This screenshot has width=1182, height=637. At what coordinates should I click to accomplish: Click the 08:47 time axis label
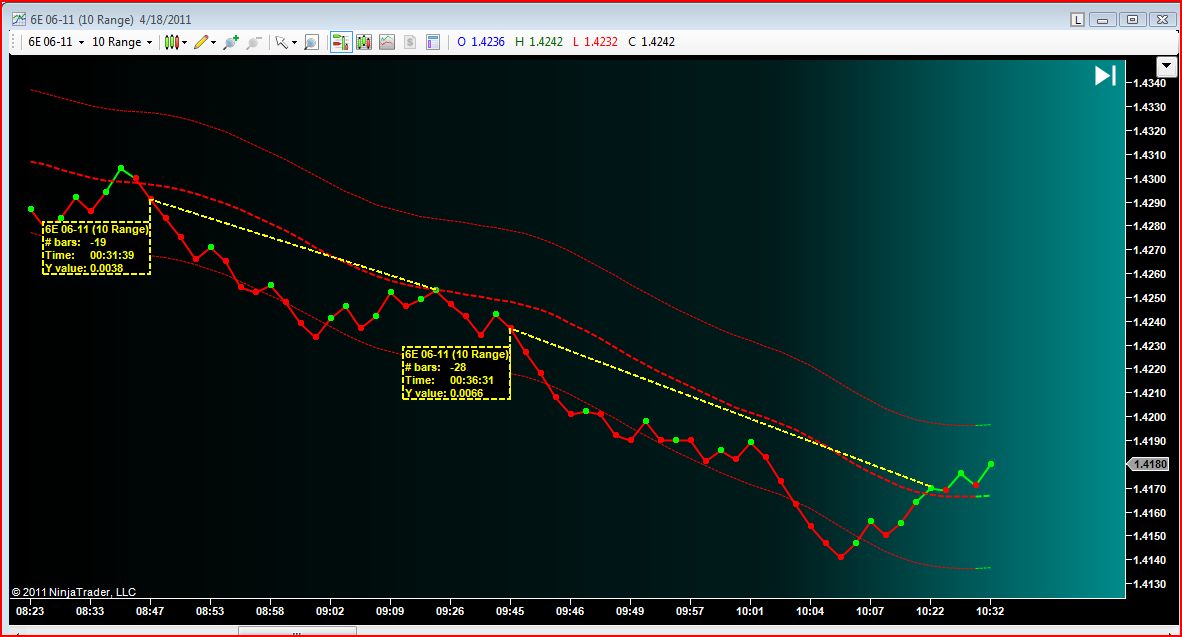(150, 611)
